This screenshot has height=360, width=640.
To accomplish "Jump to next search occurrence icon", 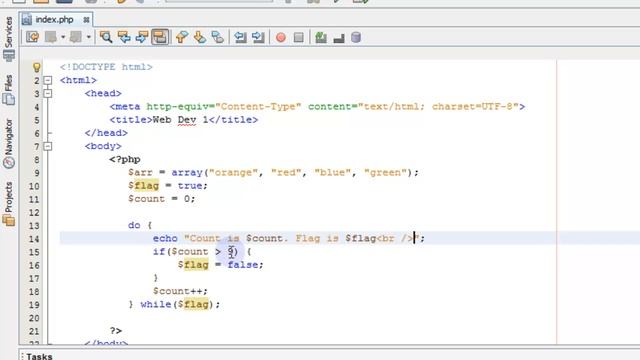I will click(x=142, y=37).
